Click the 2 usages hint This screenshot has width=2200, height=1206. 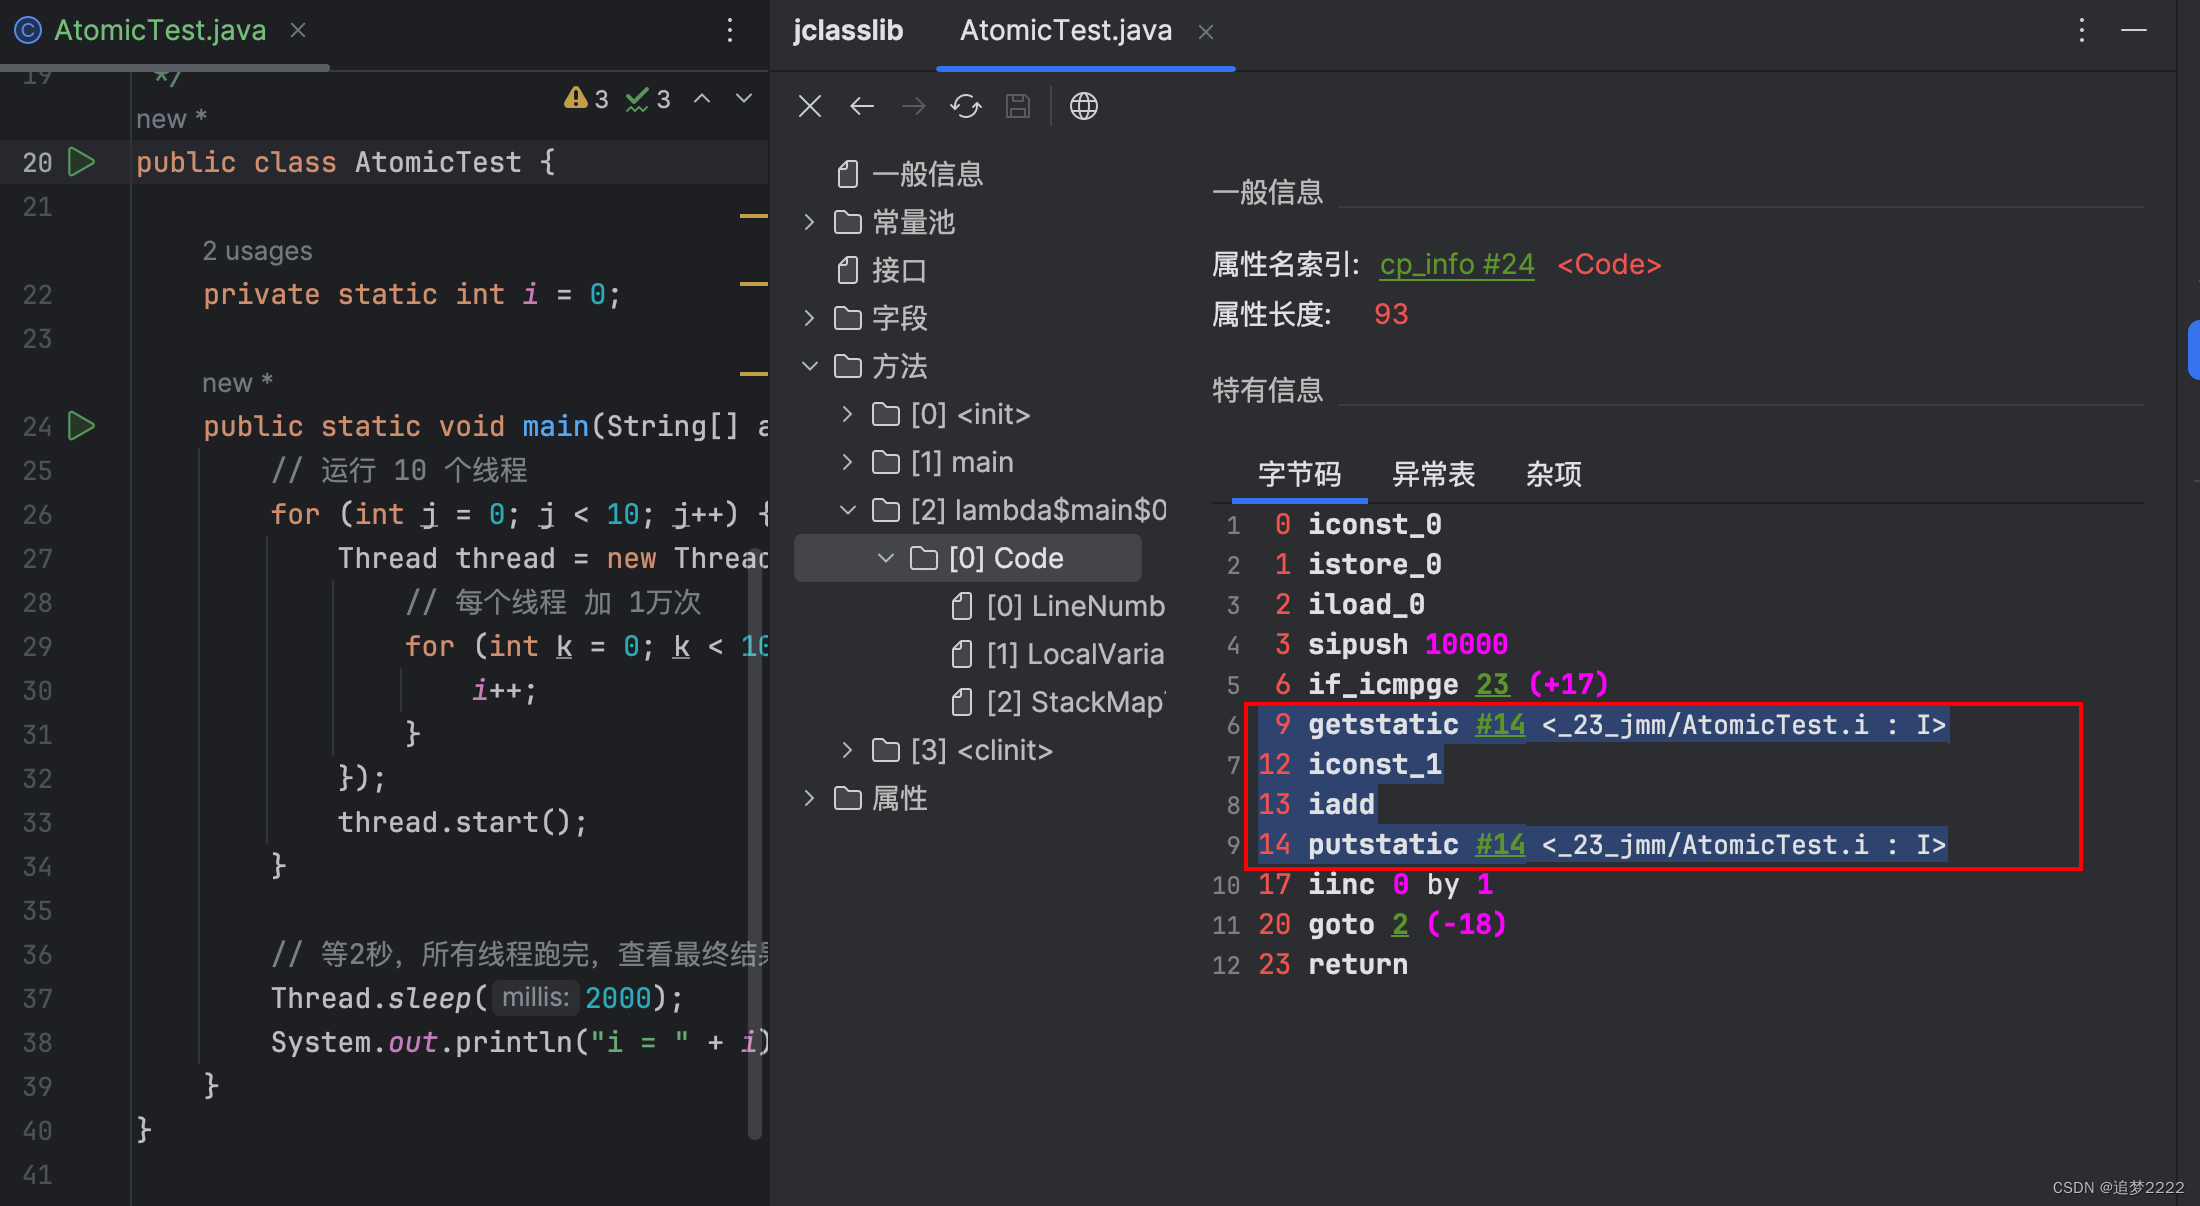click(257, 250)
